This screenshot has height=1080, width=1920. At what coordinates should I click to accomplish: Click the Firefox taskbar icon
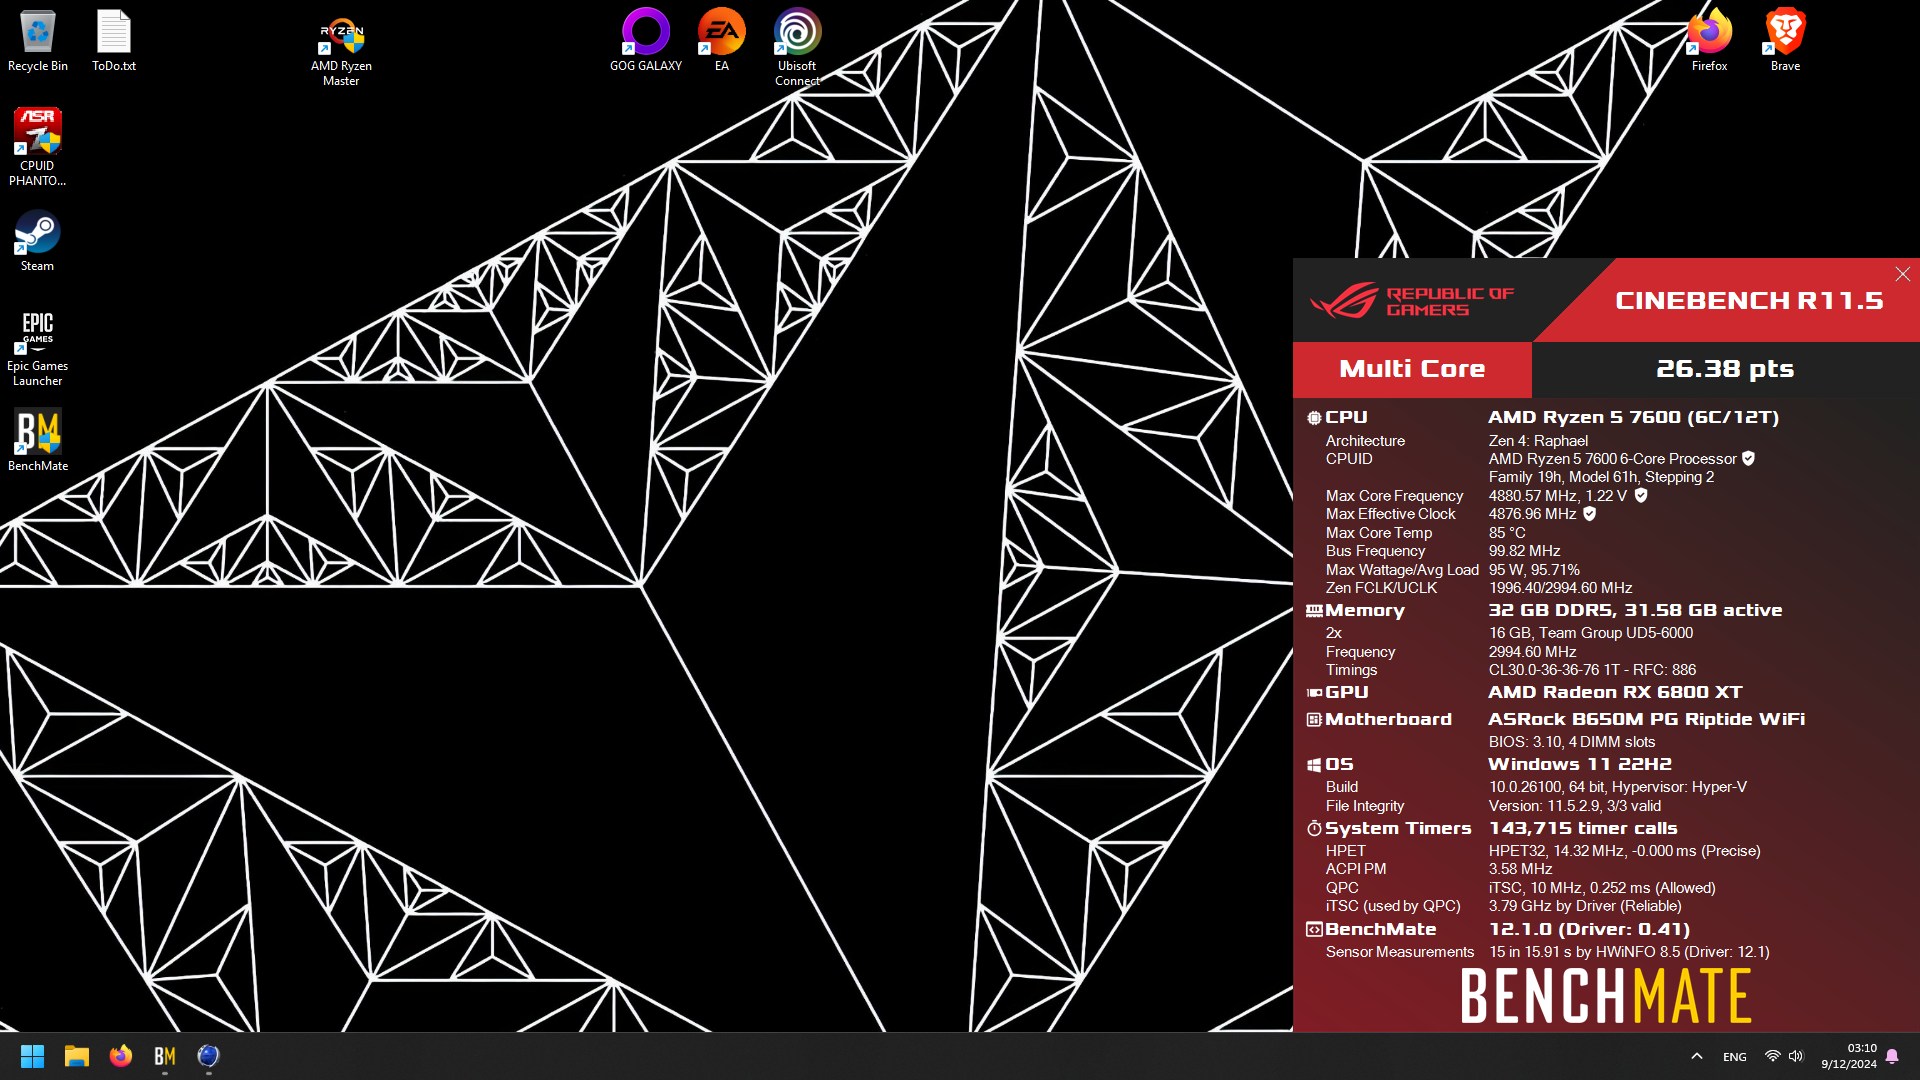point(121,1056)
